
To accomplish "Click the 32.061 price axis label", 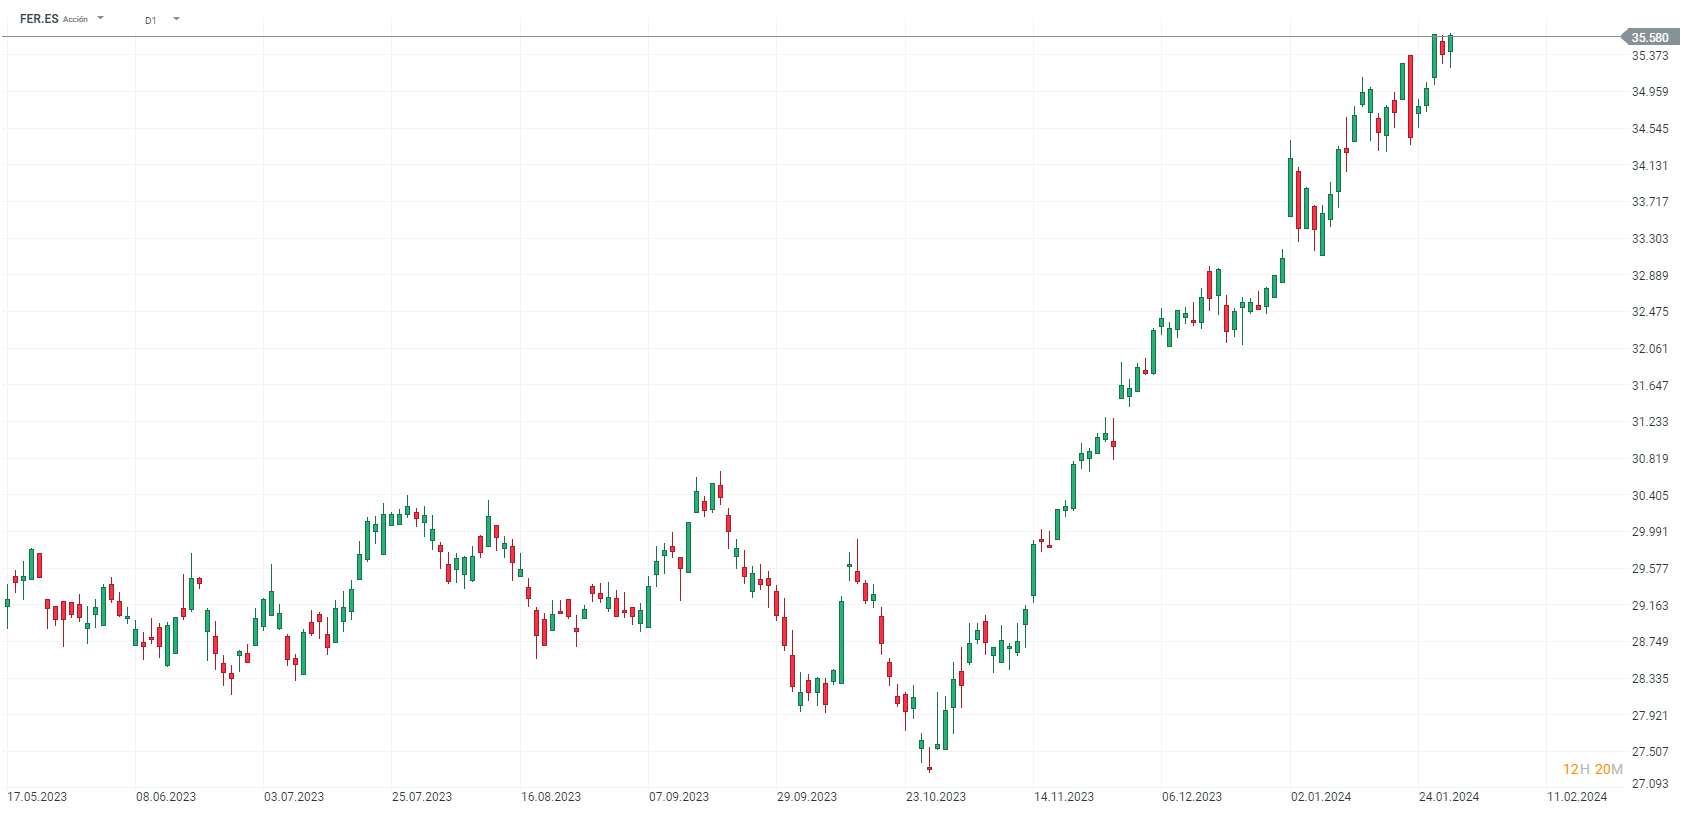I will pos(1650,349).
